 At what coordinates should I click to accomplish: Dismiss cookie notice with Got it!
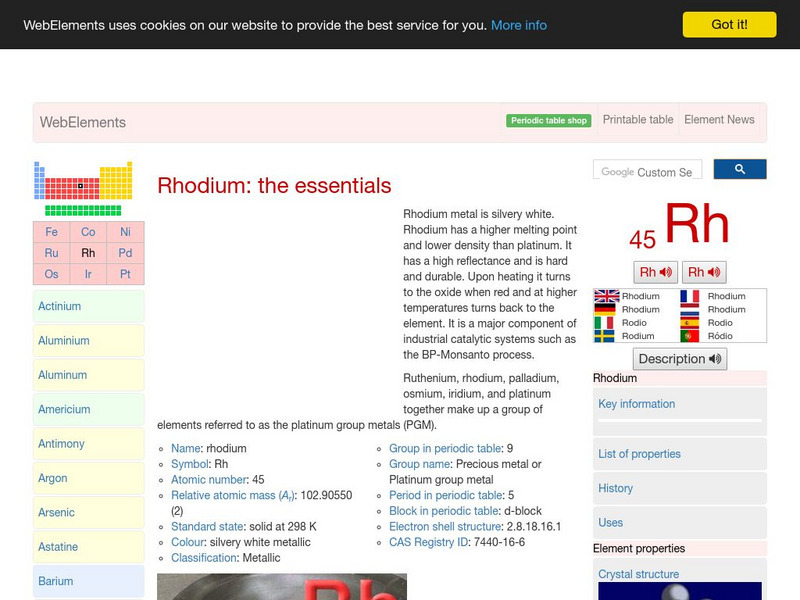pos(729,25)
